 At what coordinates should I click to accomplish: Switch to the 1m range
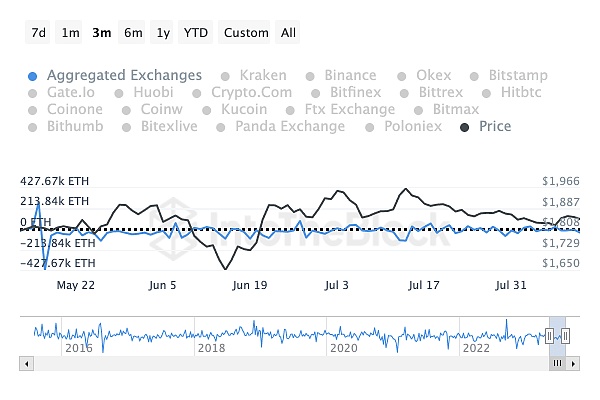70,32
